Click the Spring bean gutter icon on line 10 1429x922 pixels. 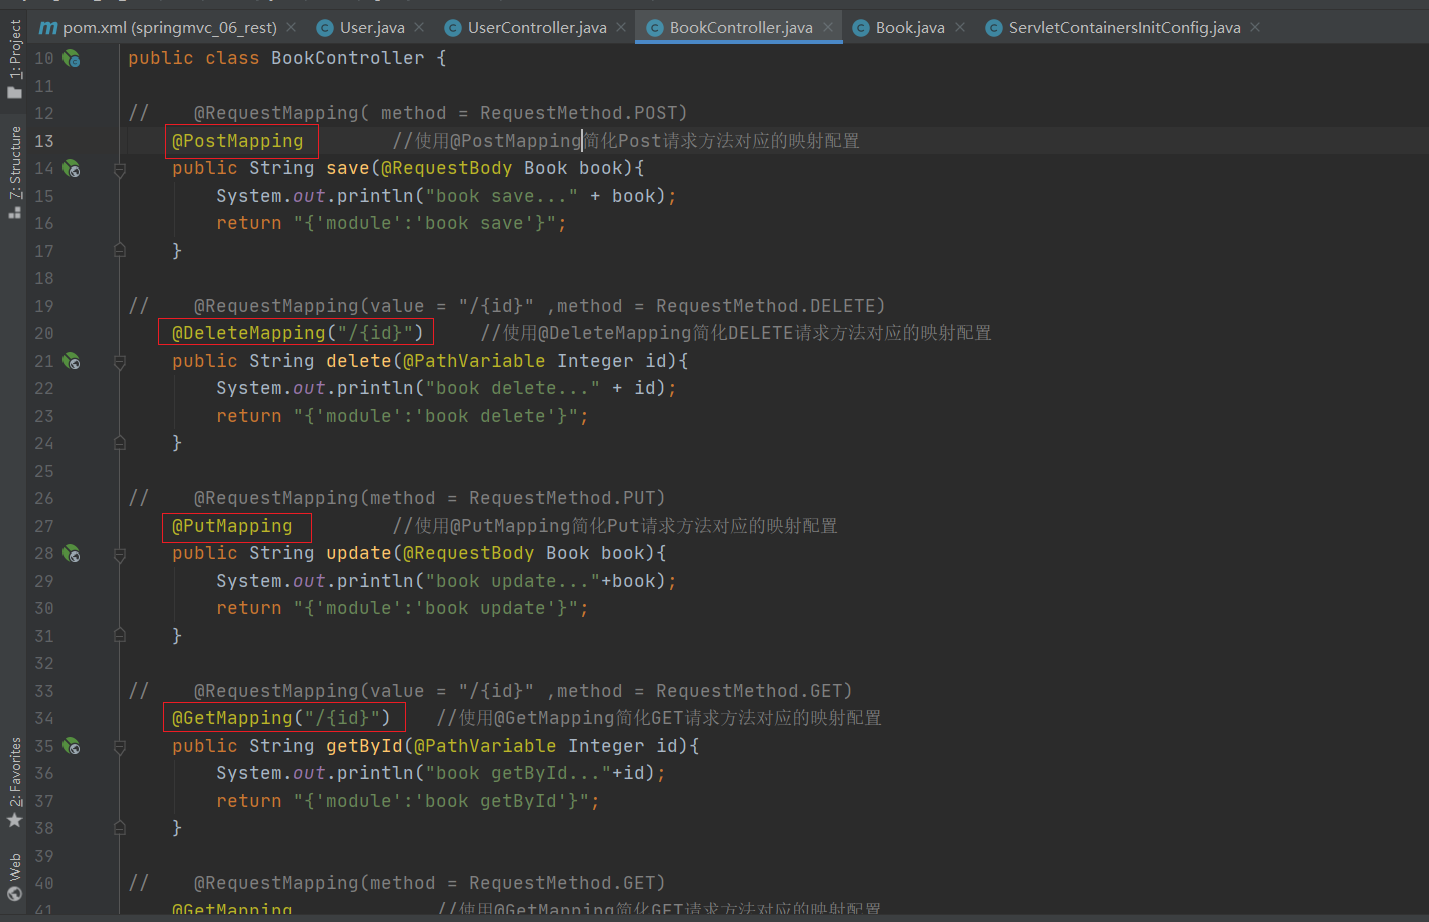point(71,58)
